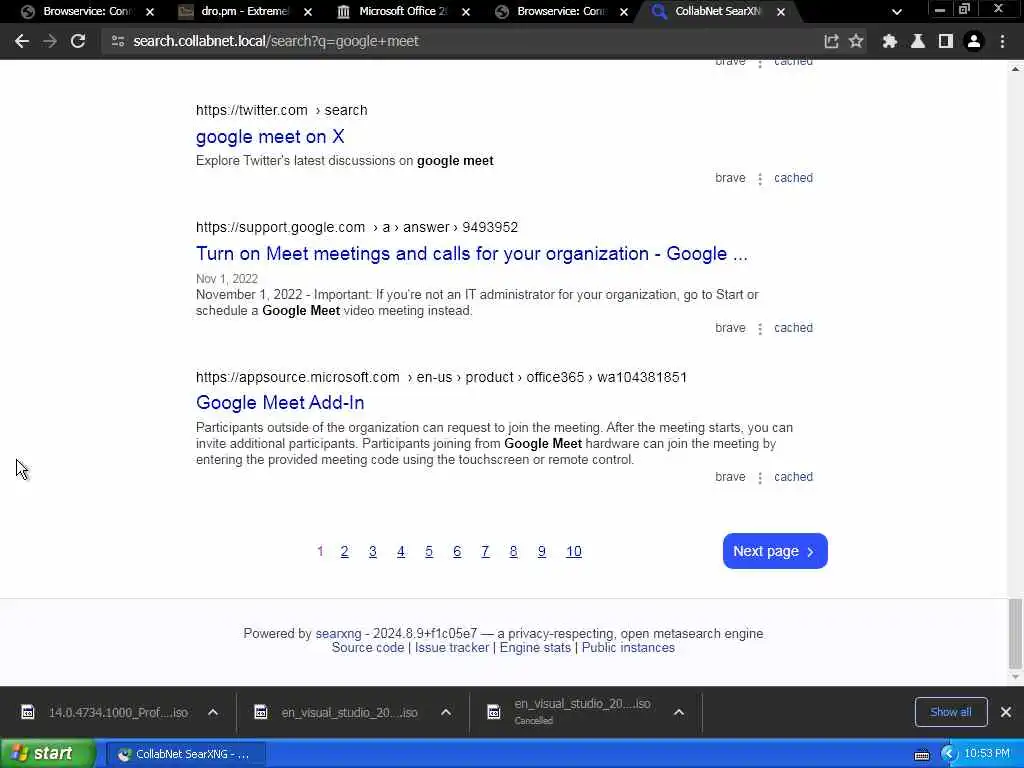Switch to the second Browservice tab
Screen dimensions: 1024x768
561,12
